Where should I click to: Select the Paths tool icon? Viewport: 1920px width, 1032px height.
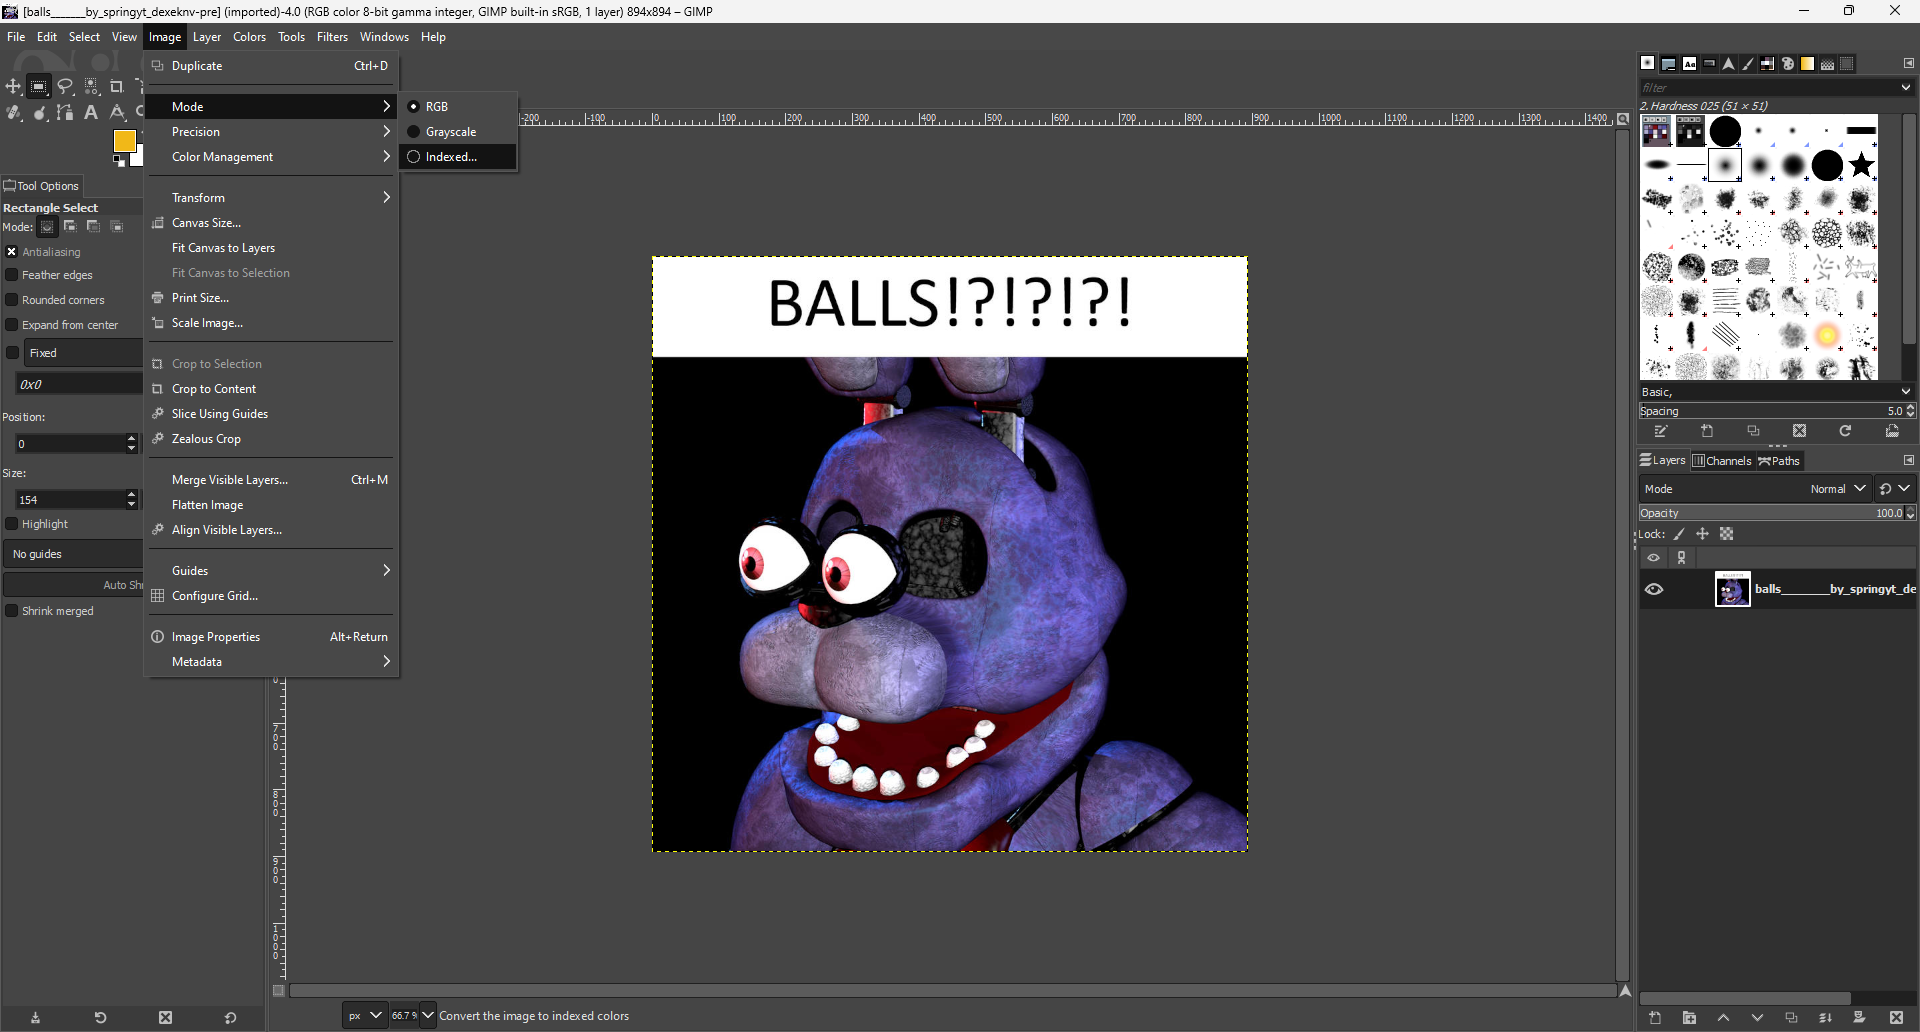(x=65, y=112)
